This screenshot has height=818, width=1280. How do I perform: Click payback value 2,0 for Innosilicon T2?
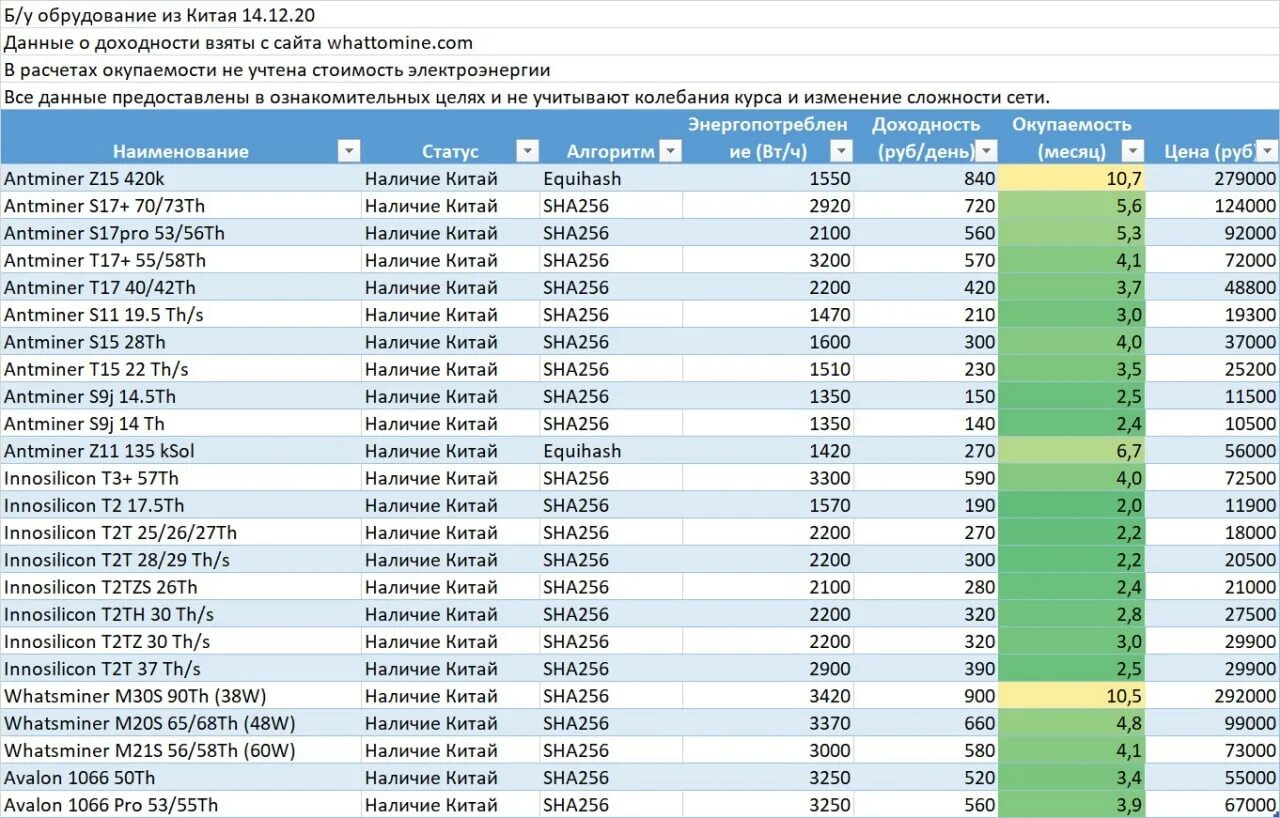pyautogui.click(x=1072, y=505)
